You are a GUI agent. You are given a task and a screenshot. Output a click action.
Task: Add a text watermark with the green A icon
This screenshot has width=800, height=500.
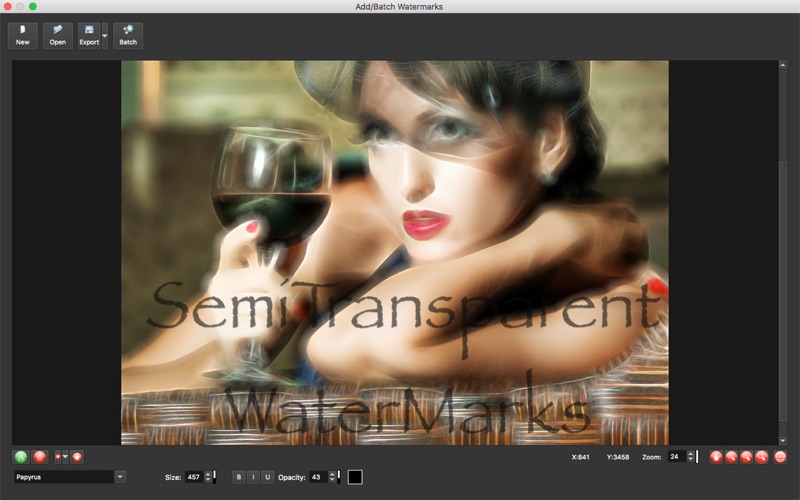[x=21, y=457]
